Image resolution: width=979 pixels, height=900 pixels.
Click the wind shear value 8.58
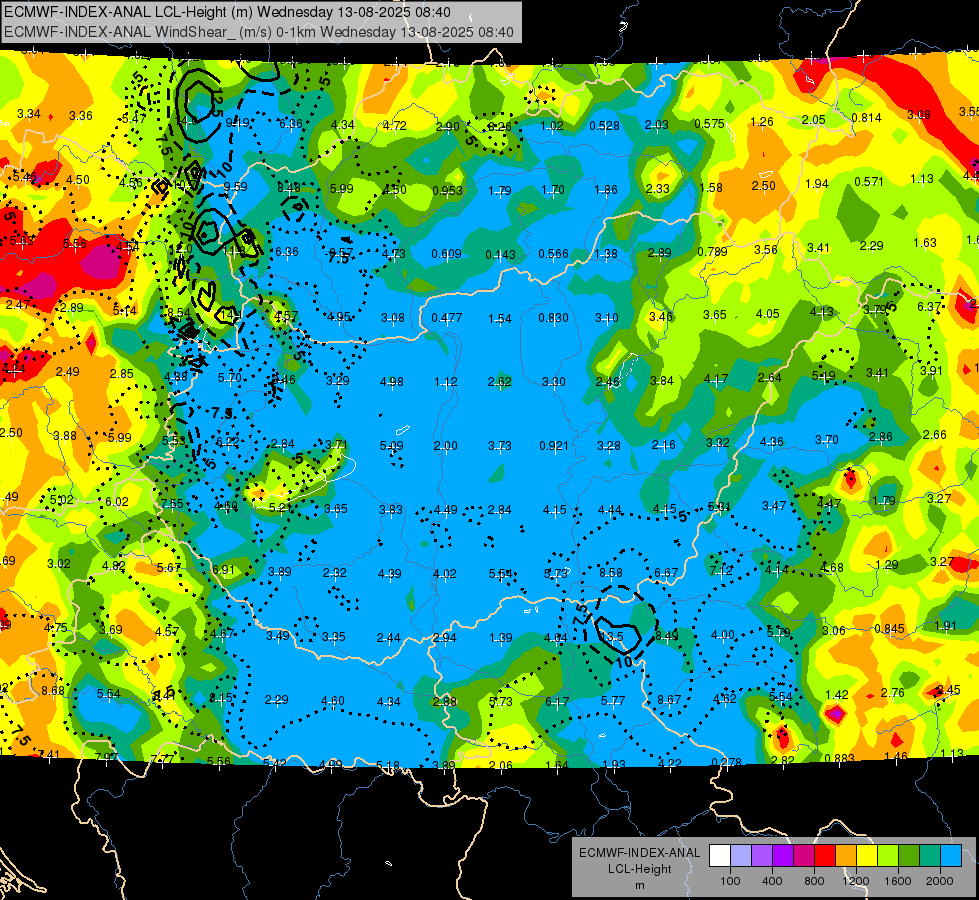(611, 572)
